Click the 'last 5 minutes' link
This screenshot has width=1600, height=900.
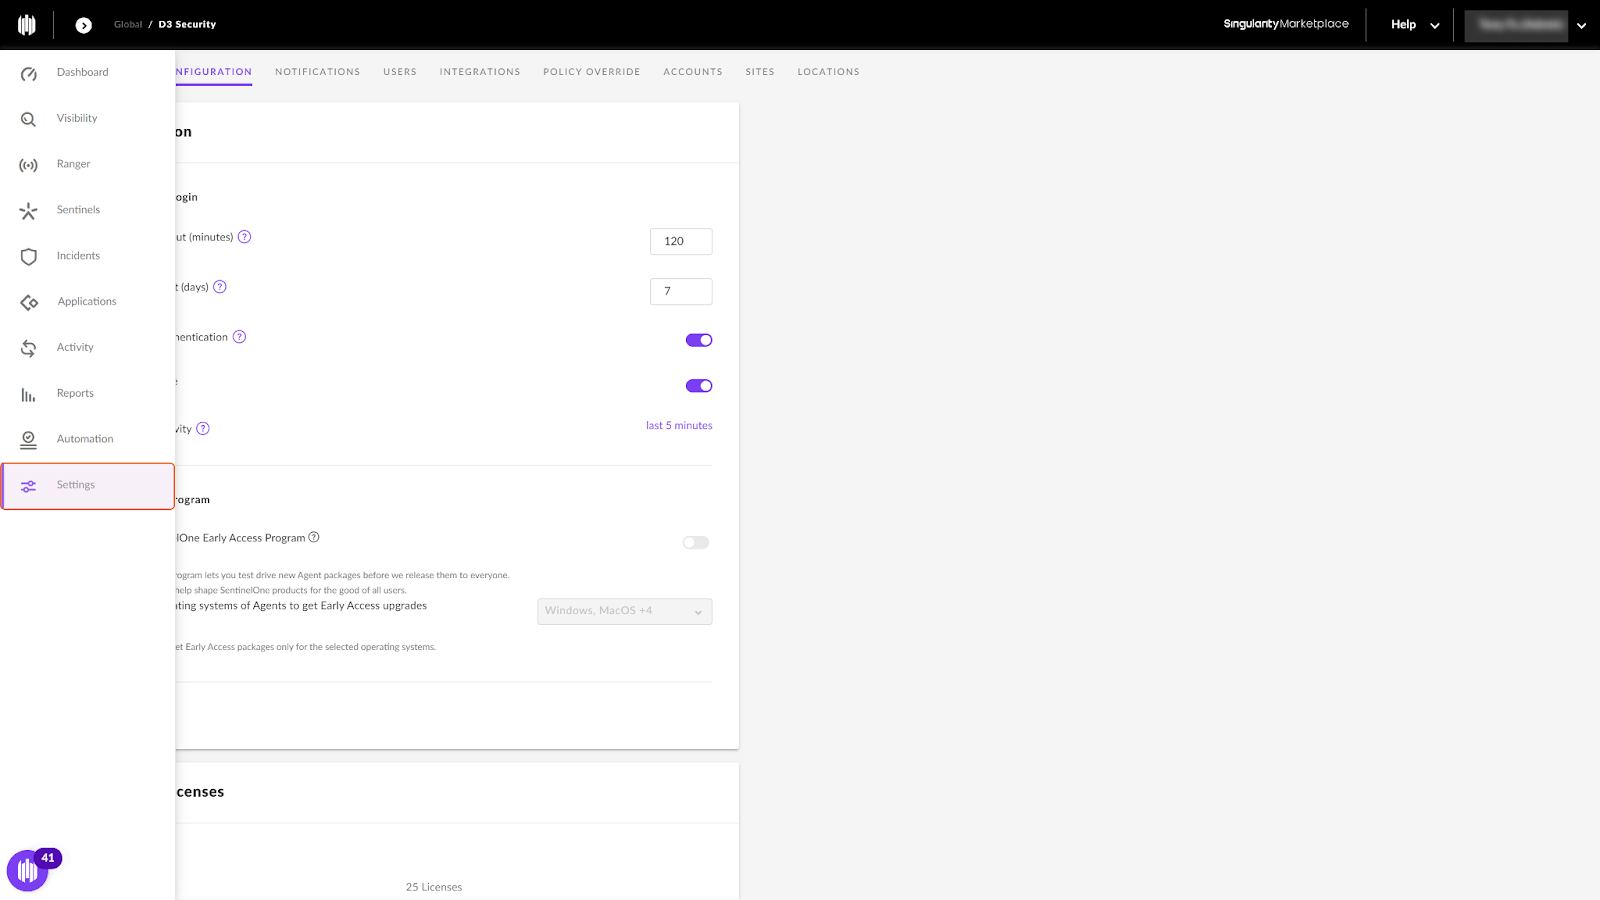[679, 426]
